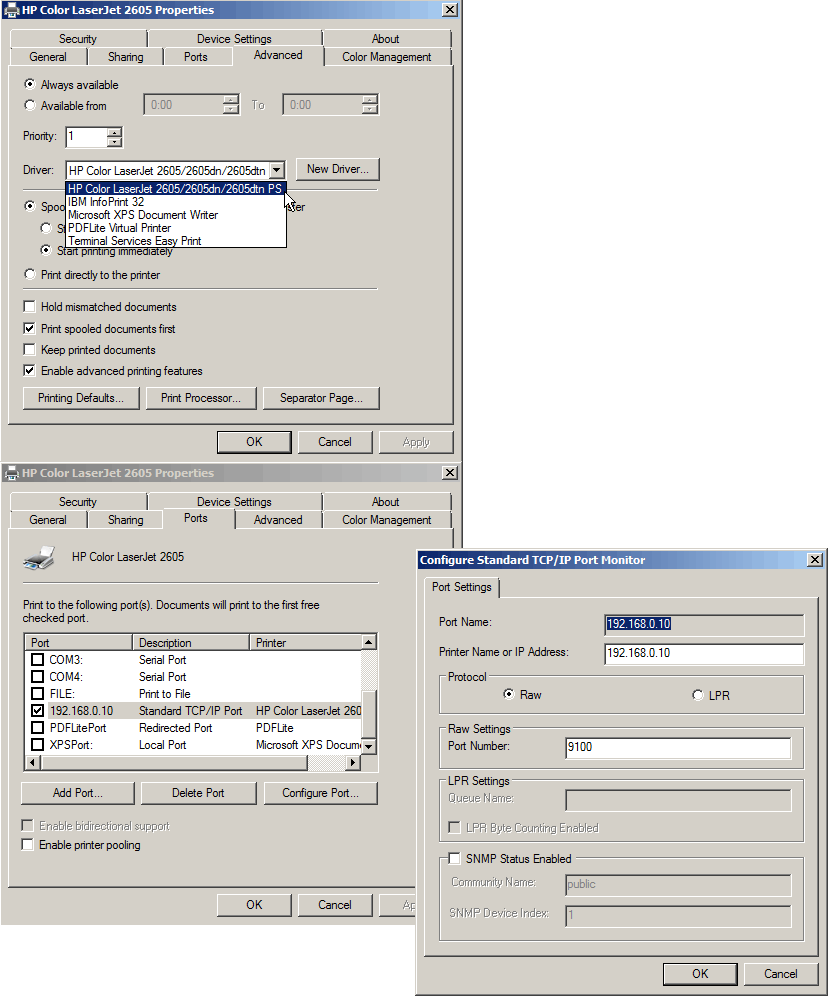829x1000 pixels.
Task: Select the Always available radio button
Action: click(29, 84)
